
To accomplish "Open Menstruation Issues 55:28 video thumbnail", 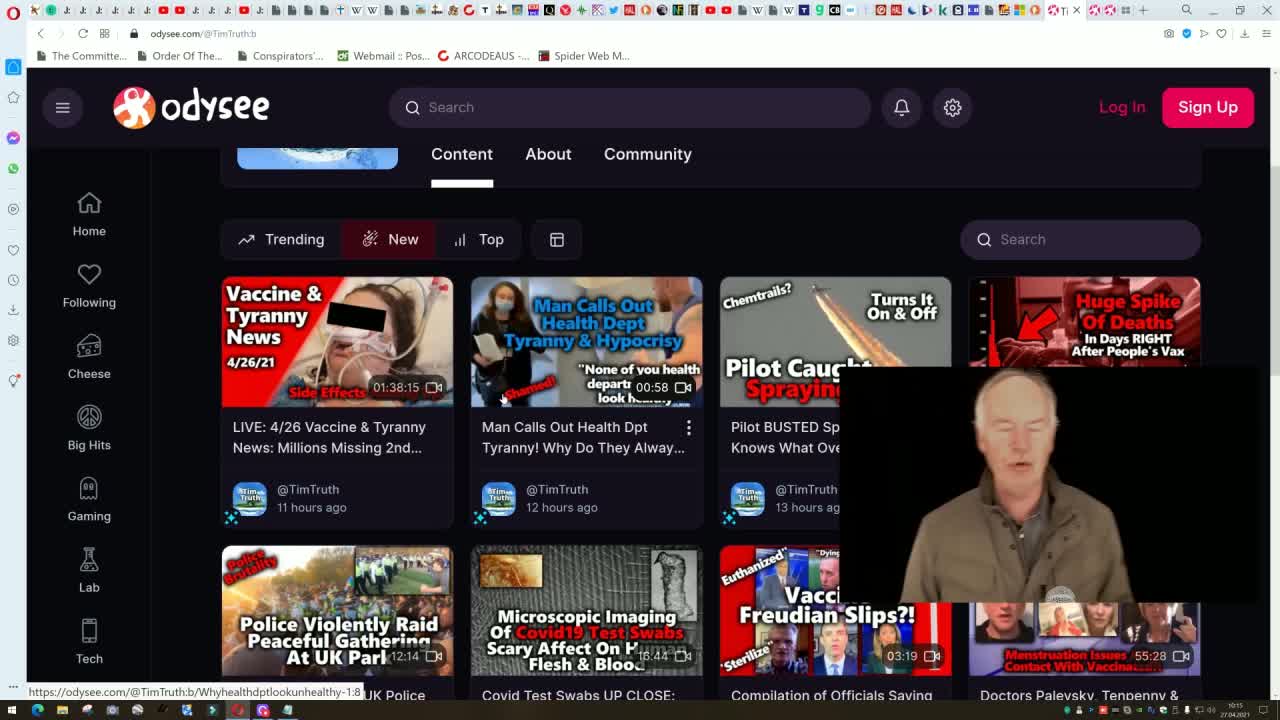I will [x=1084, y=640].
